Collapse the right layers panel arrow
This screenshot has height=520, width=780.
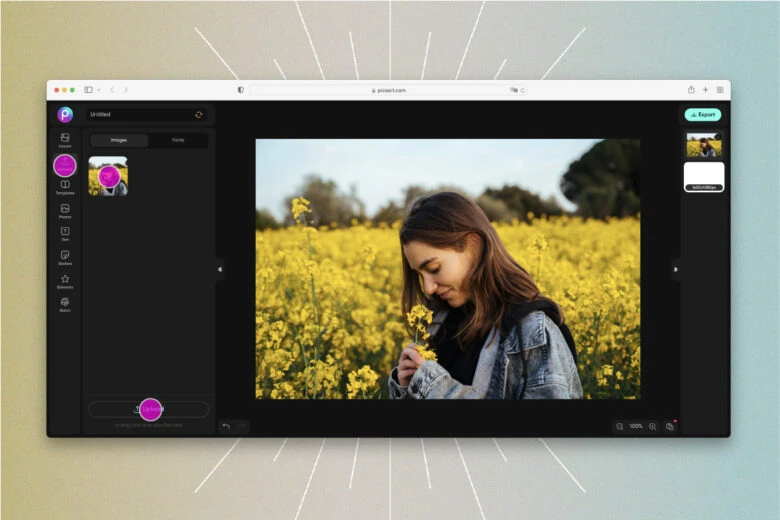(675, 269)
